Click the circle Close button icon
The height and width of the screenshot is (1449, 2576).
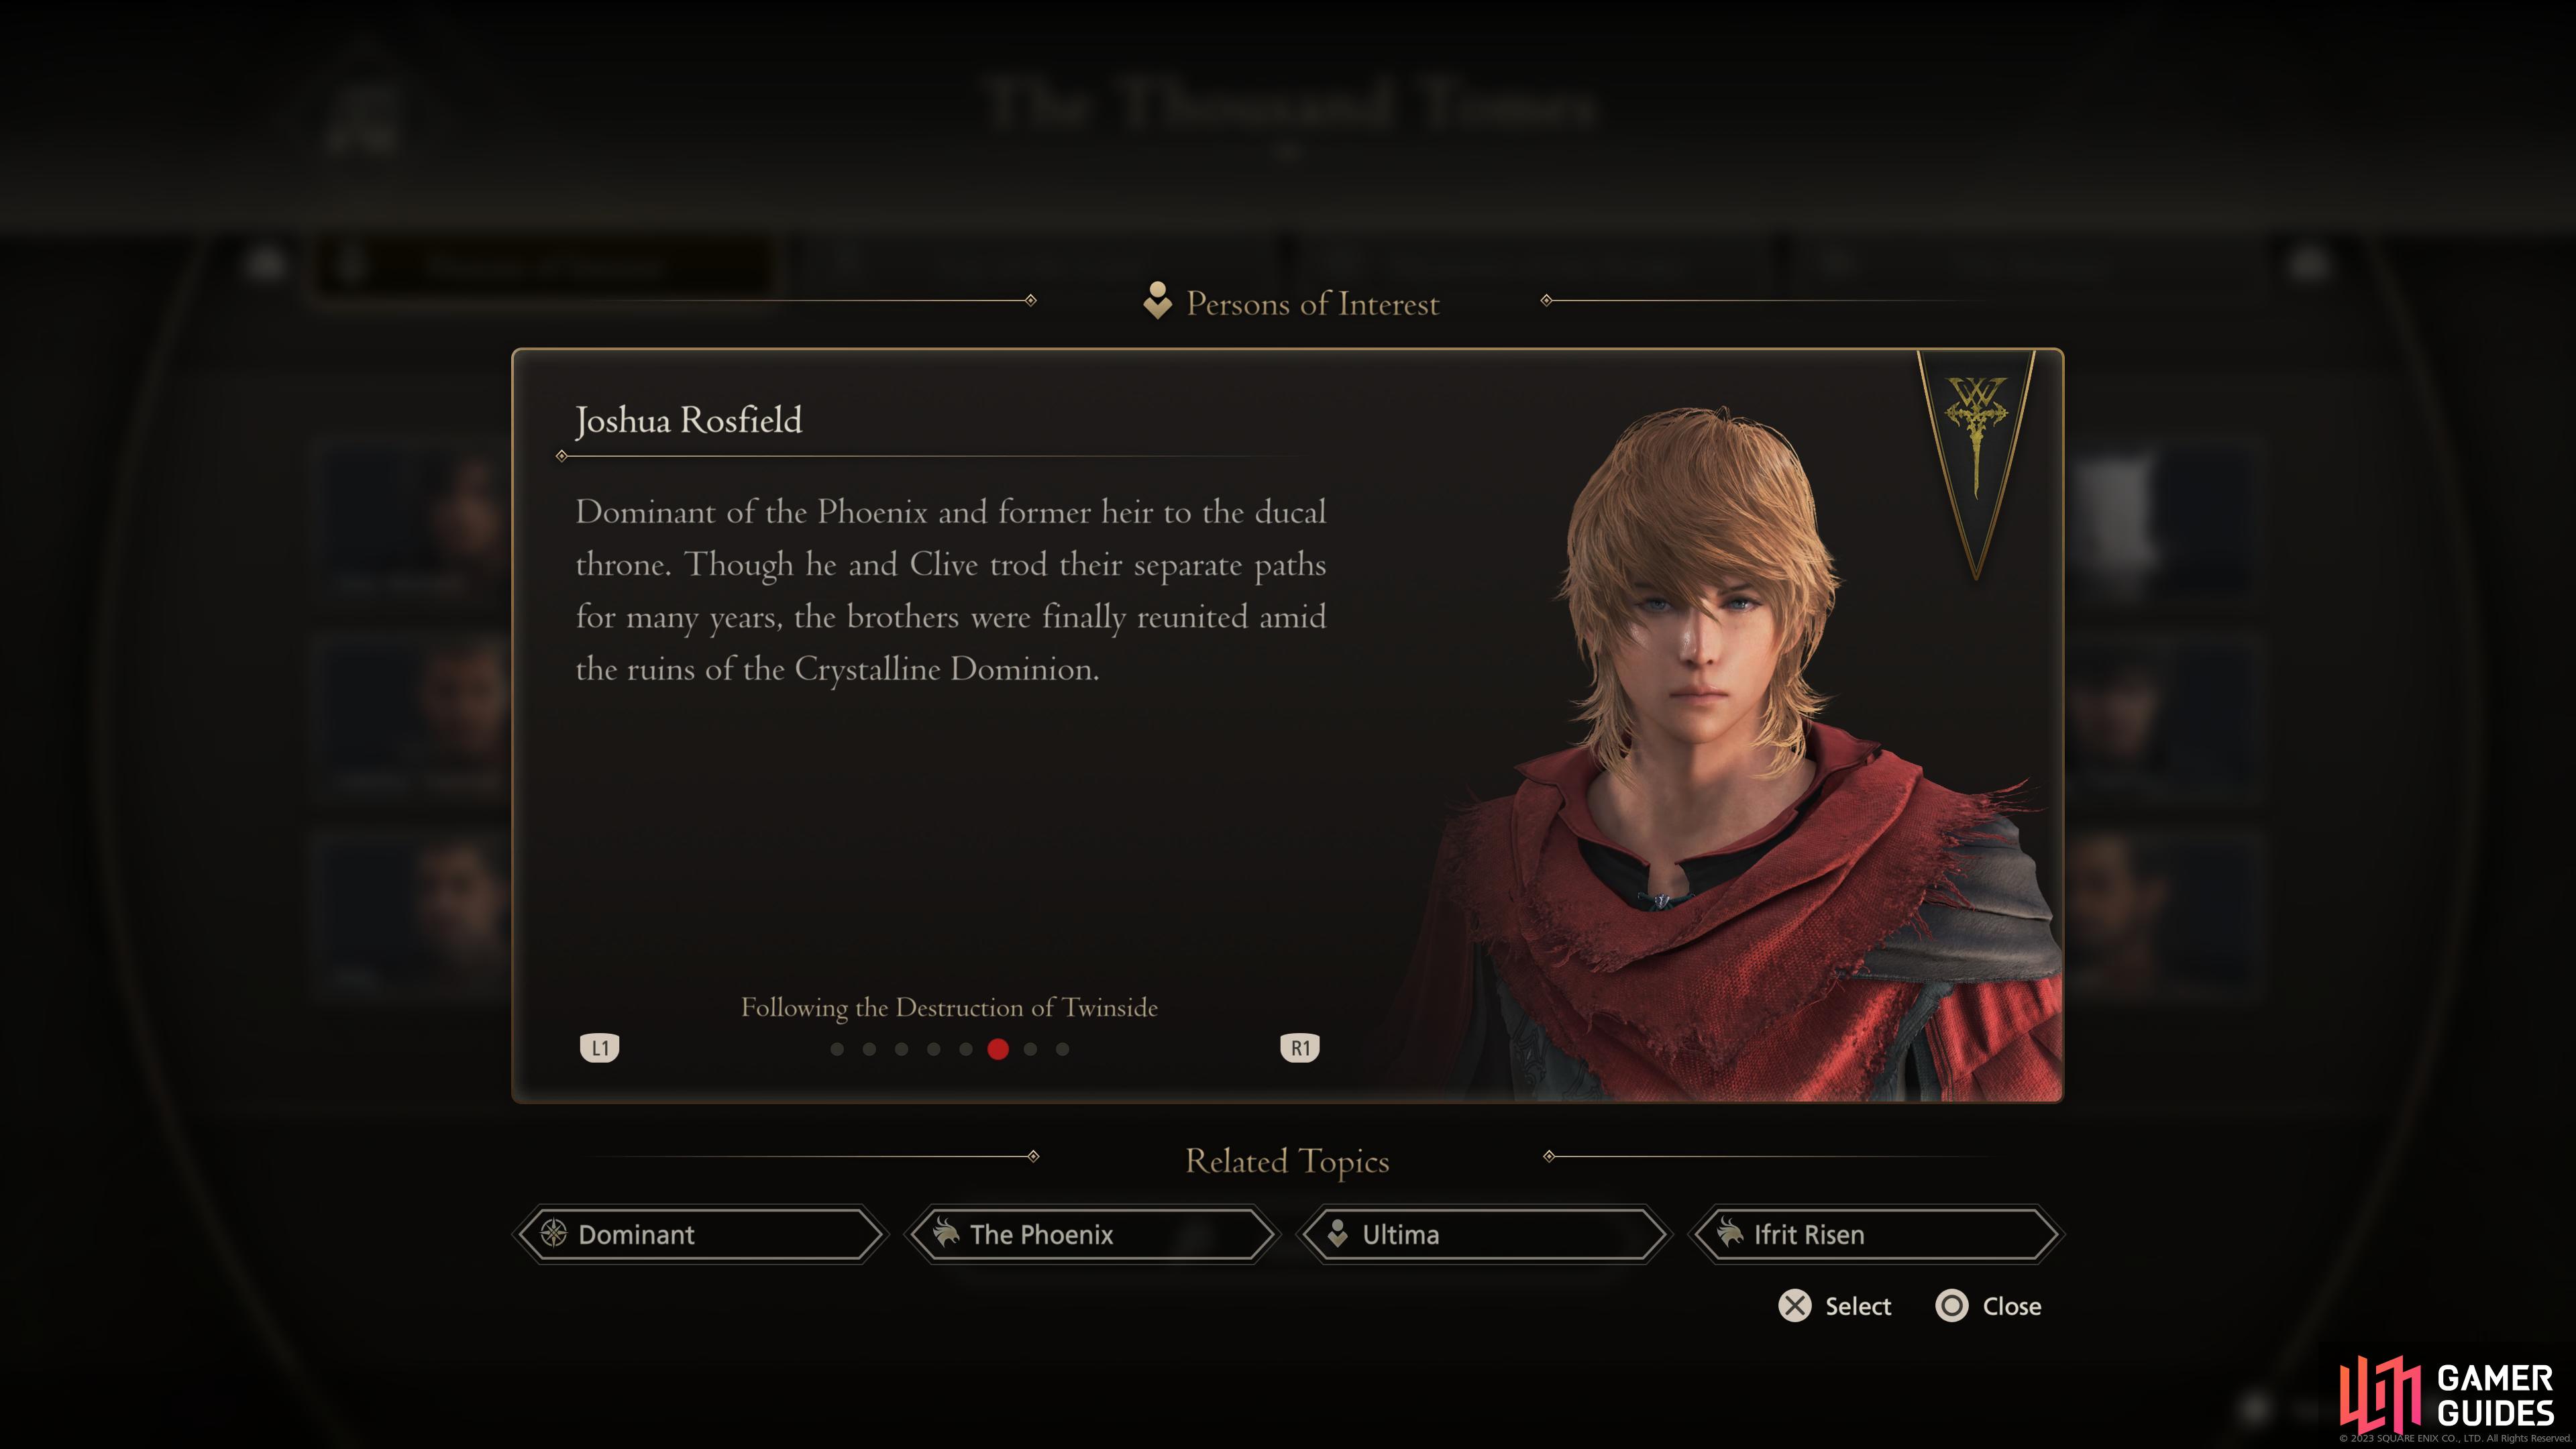1952,1306
